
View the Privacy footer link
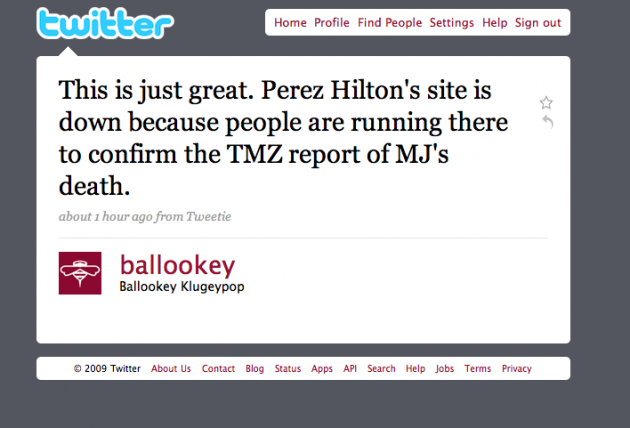point(516,369)
